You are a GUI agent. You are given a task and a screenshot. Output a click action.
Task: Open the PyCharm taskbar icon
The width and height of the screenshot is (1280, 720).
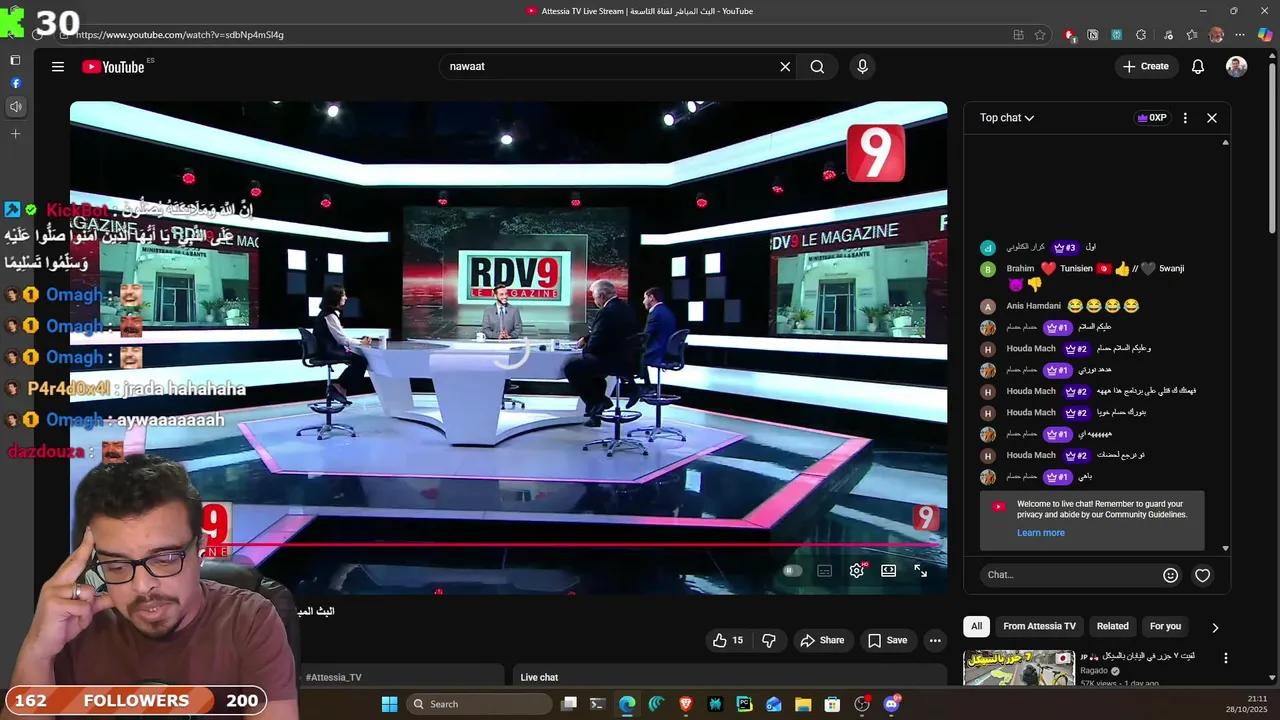pos(744,704)
